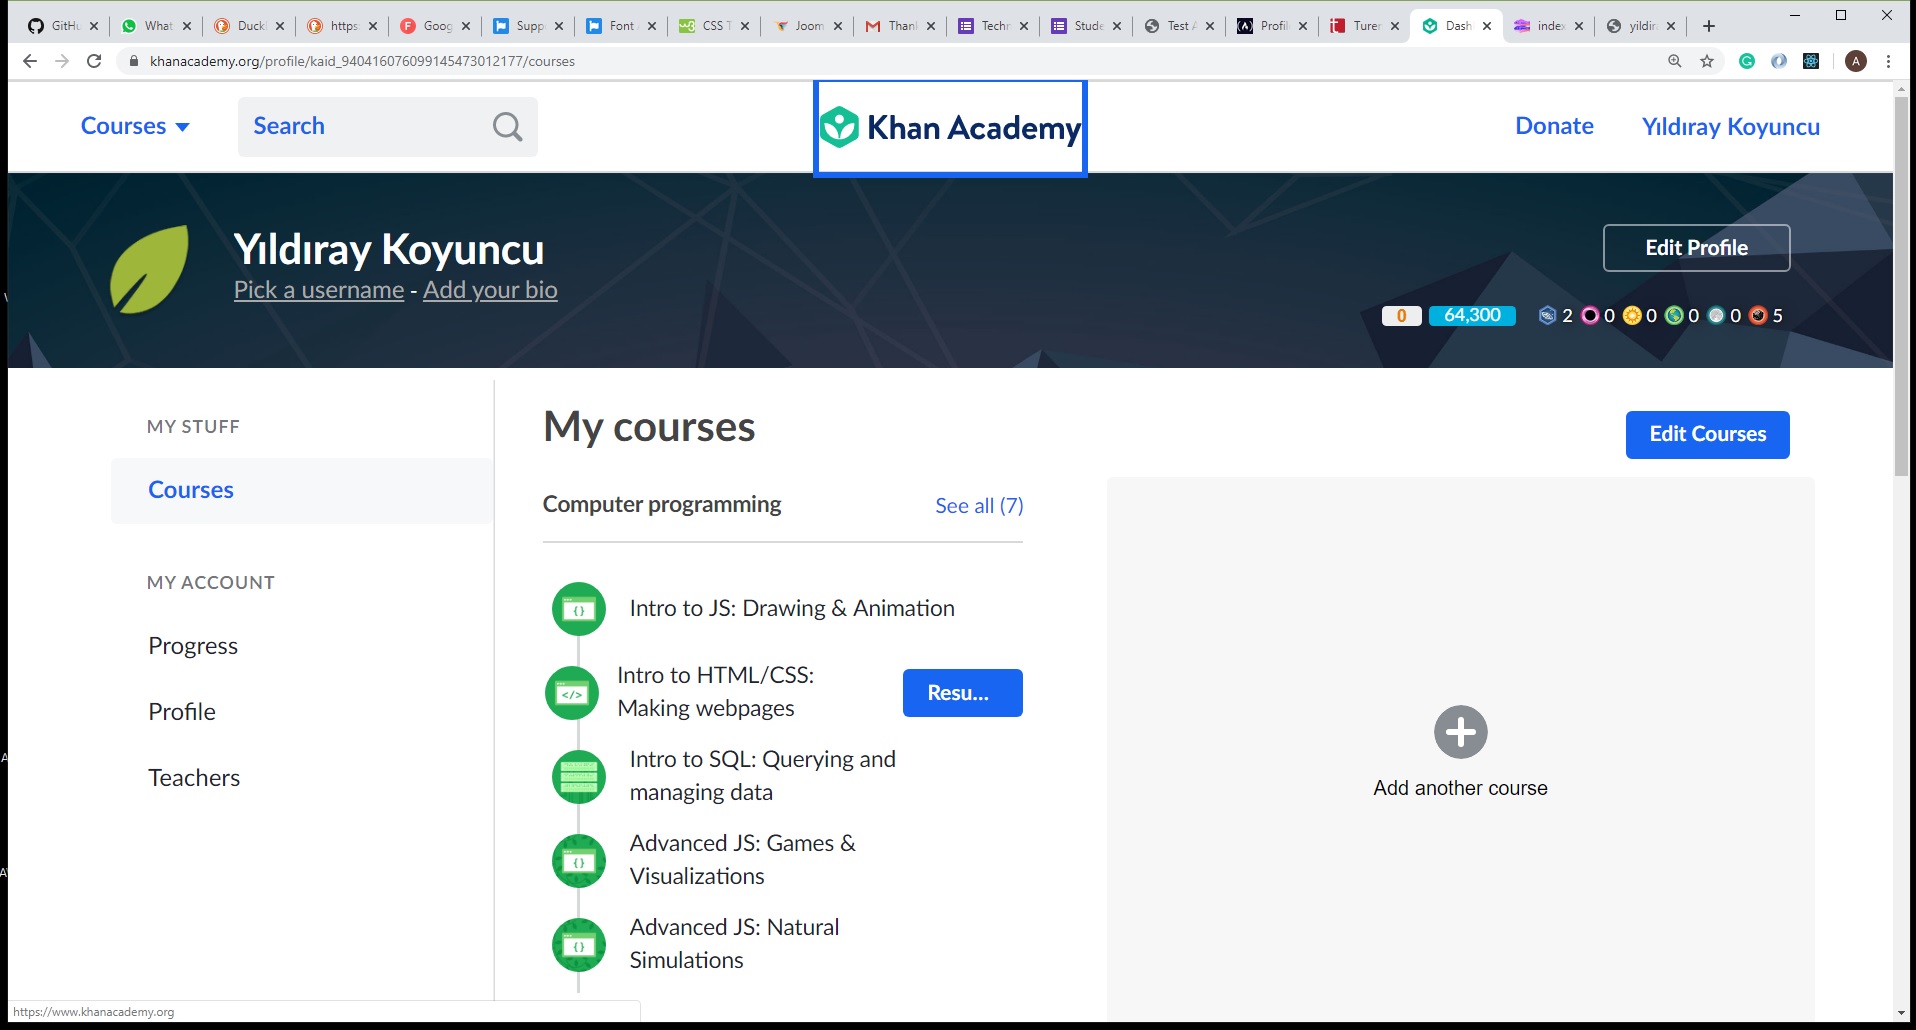Screen dimensions: 1916x1030
Task: Click the search magnifier icon
Action: coord(507,127)
